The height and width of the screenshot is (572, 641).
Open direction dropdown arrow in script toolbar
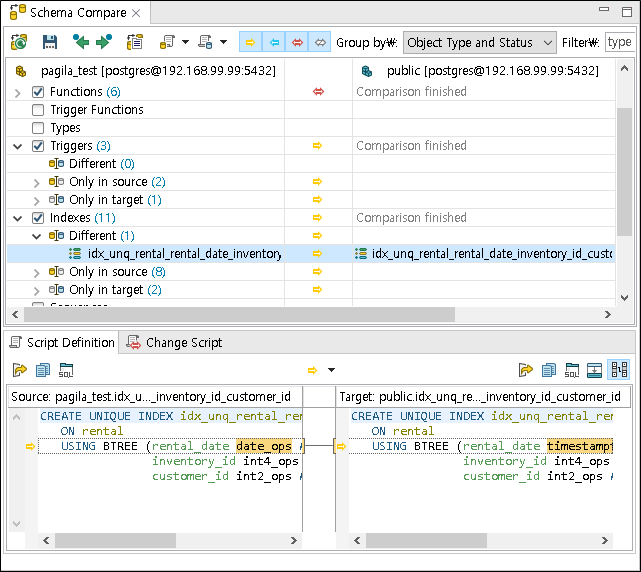[x=332, y=370]
